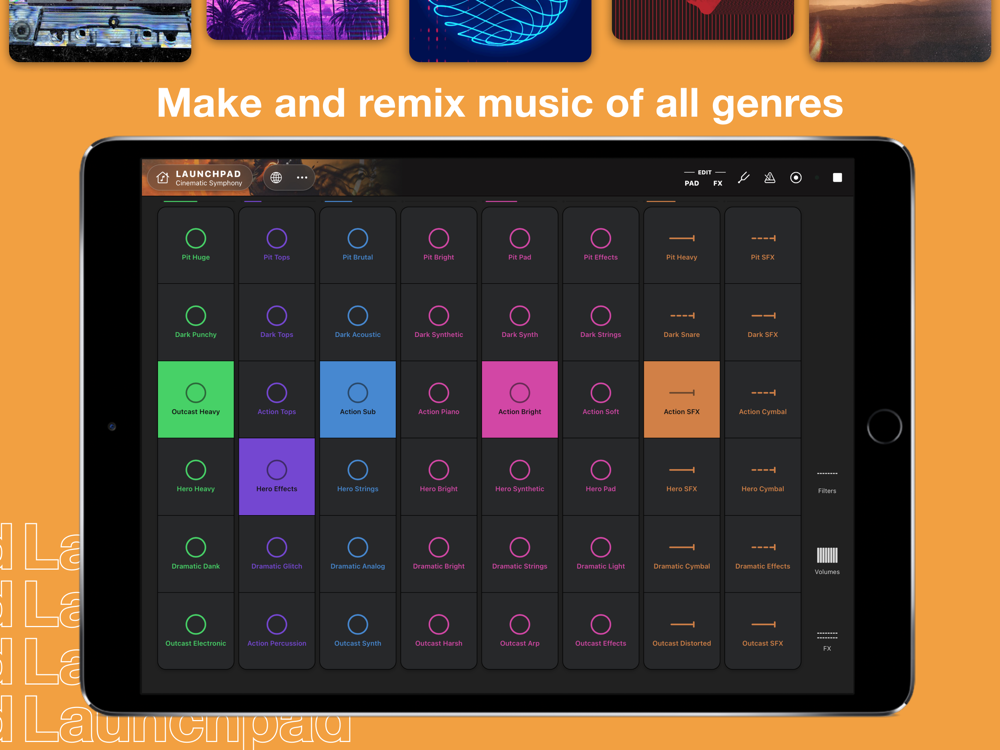The height and width of the screenshot is (750, 1000).
Task: Launch the Outcast Effects pad
Action: pyautogui.click(x=601, y=631)
